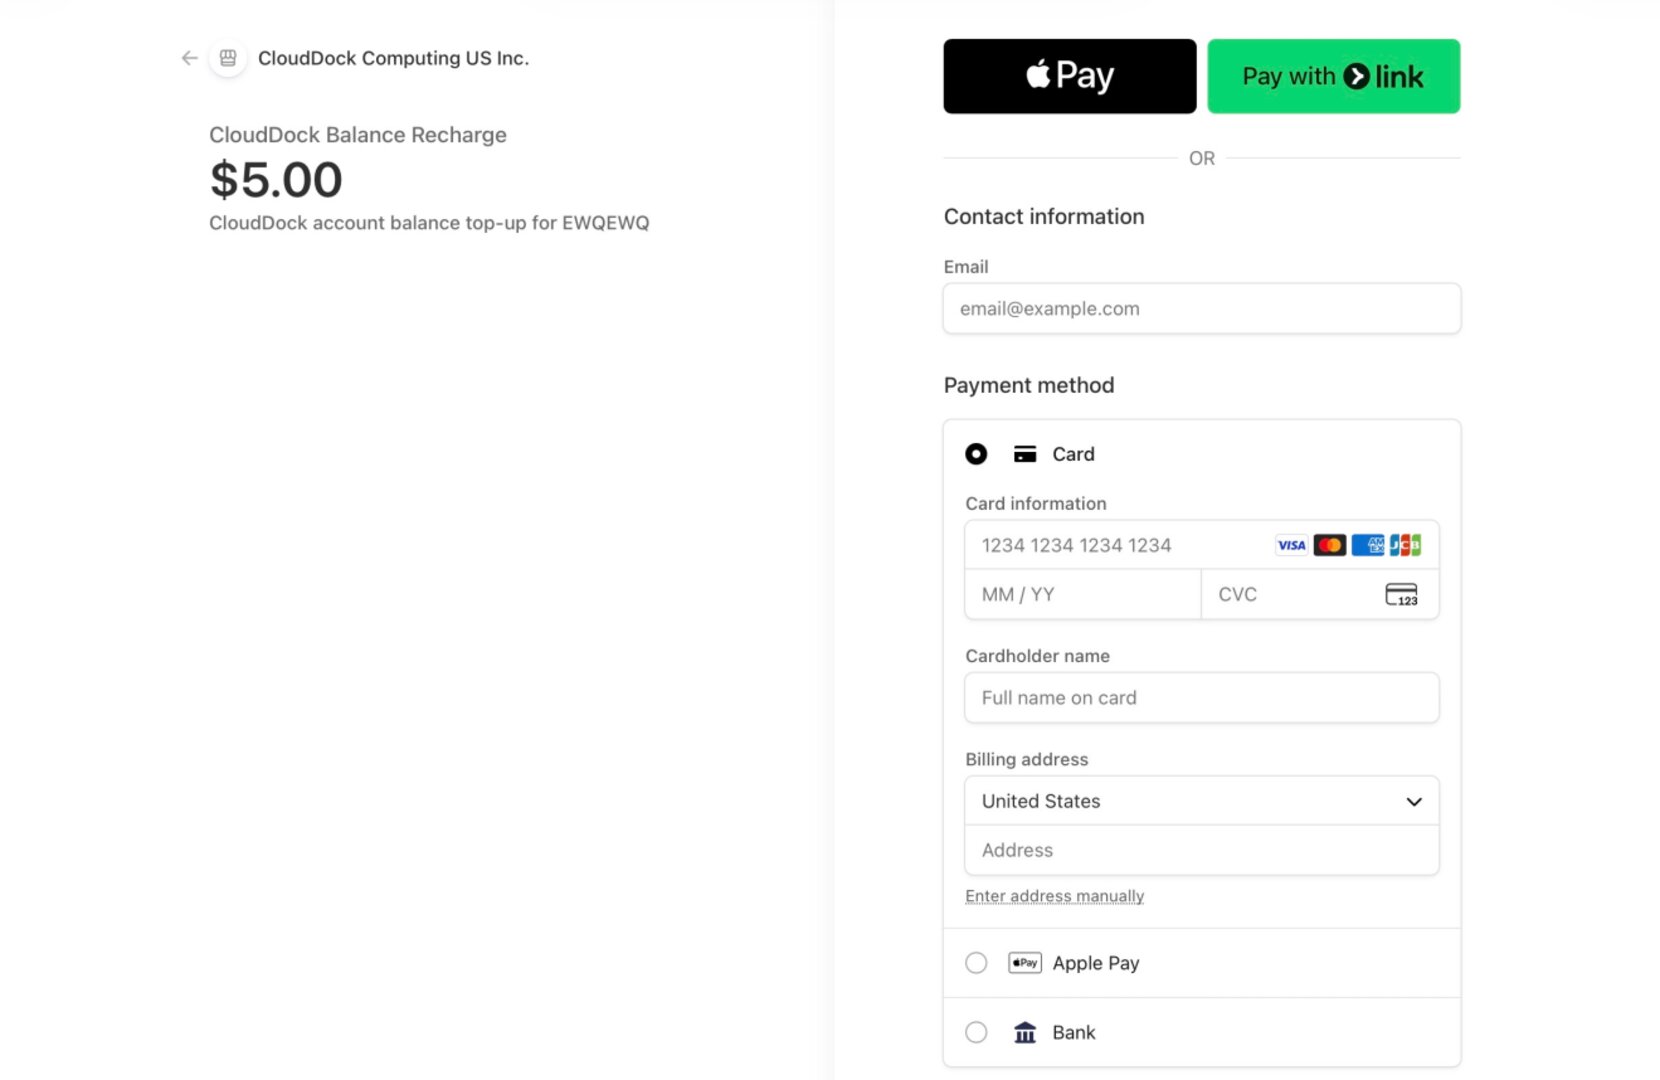
Task: Pay using the black Apple Pay button
Action: pos(1069,76)
